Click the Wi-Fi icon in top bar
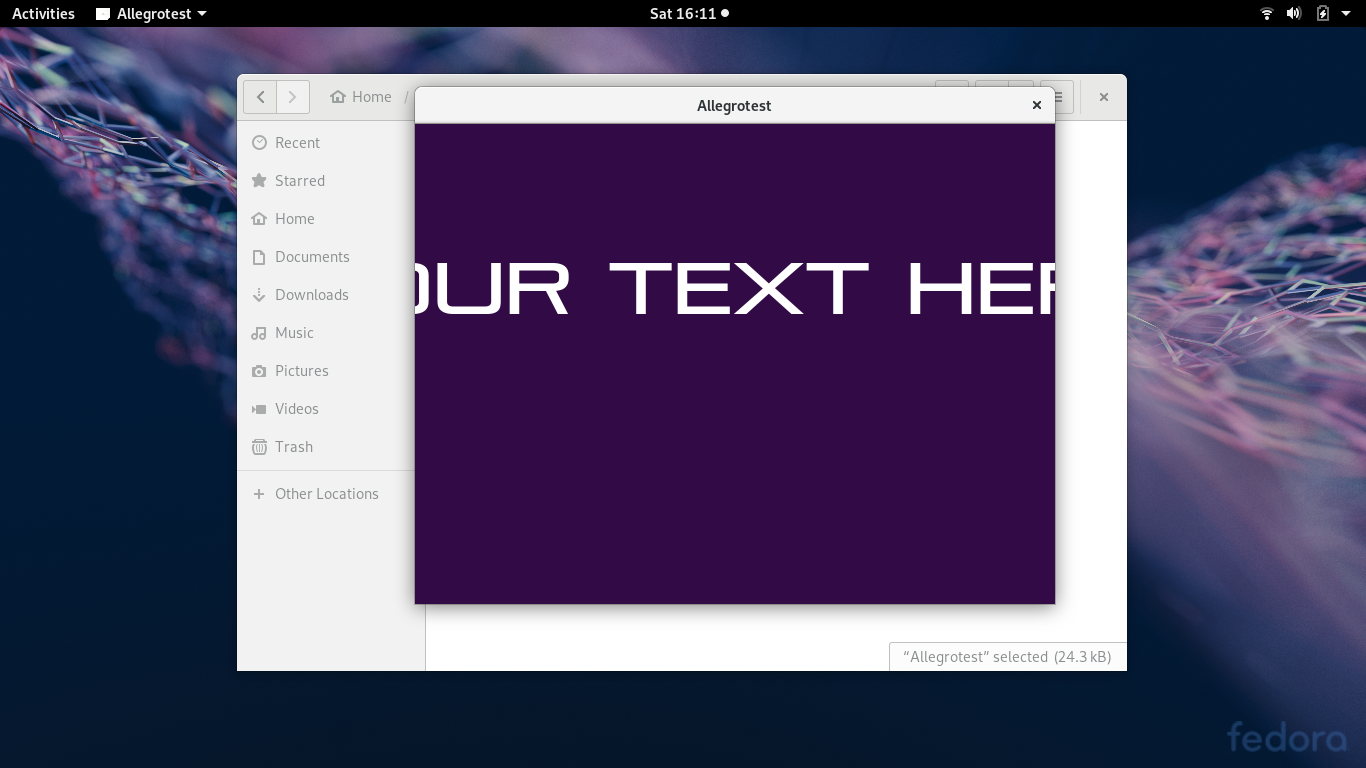 1267,14
